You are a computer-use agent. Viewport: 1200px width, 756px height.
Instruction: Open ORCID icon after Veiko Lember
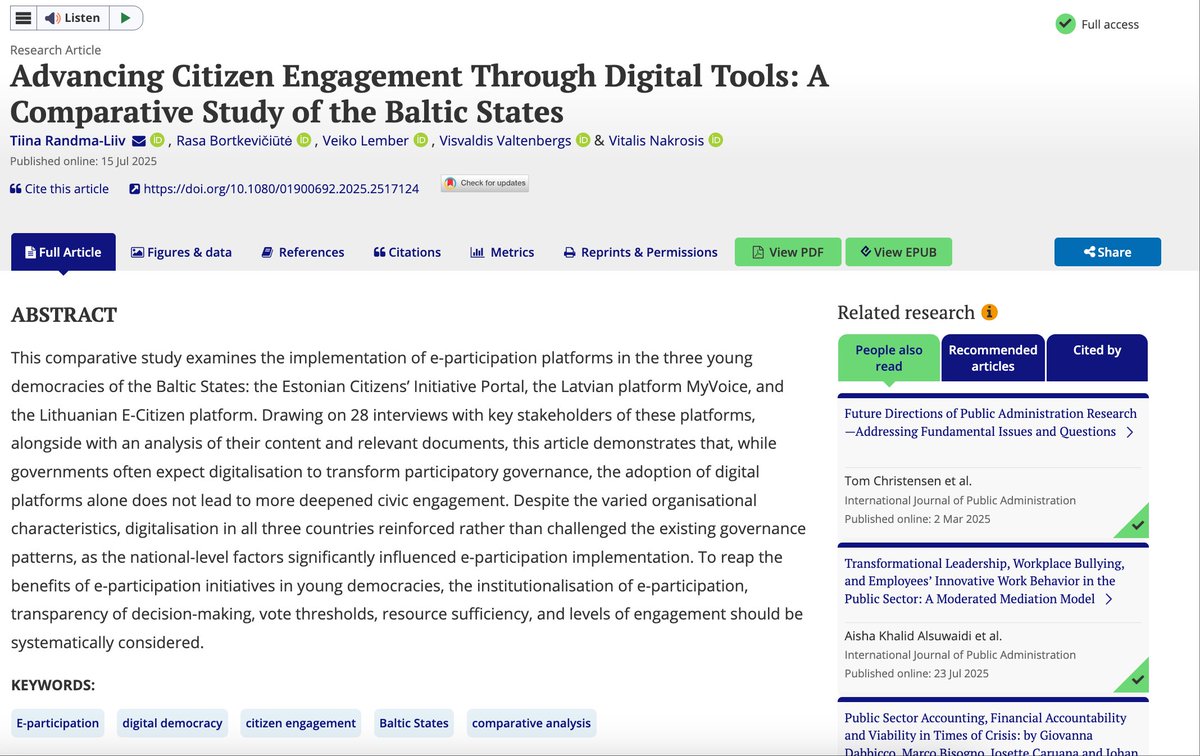[421, 140]
